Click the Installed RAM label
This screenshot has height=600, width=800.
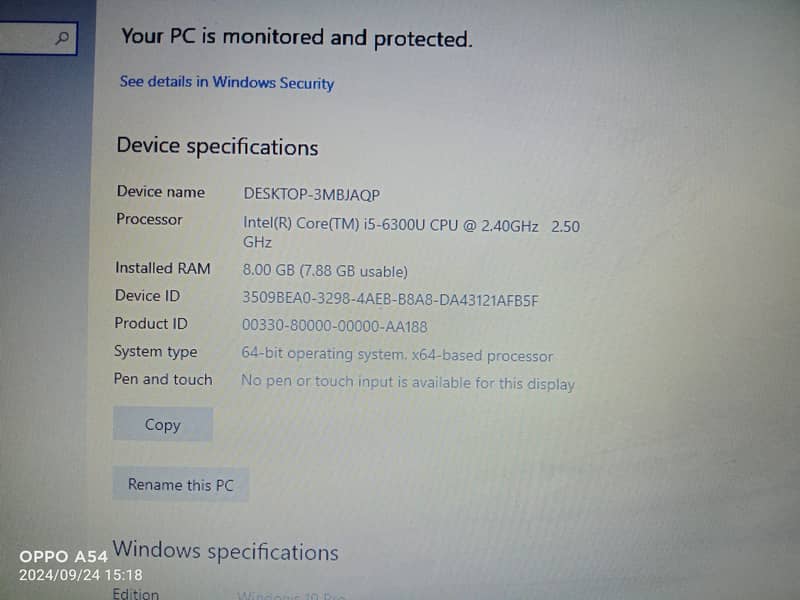[x=163, y=268]
